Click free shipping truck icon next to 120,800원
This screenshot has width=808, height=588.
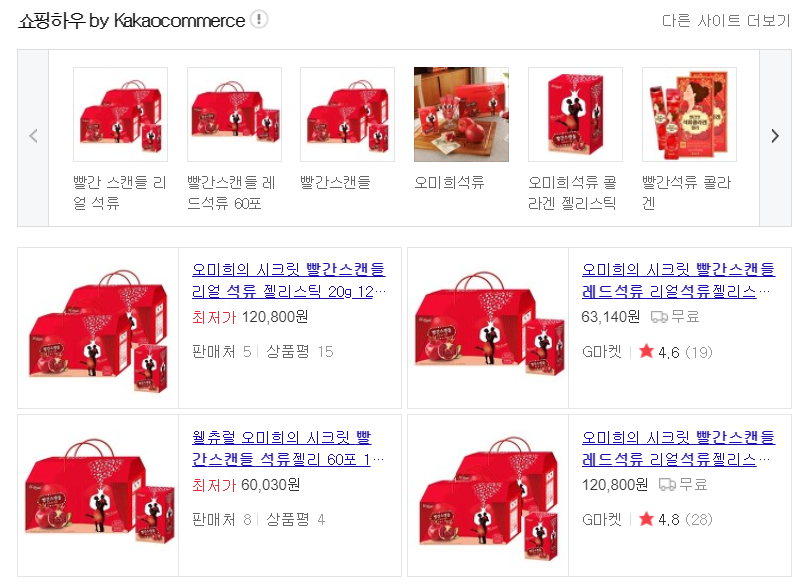pos(667,484)
